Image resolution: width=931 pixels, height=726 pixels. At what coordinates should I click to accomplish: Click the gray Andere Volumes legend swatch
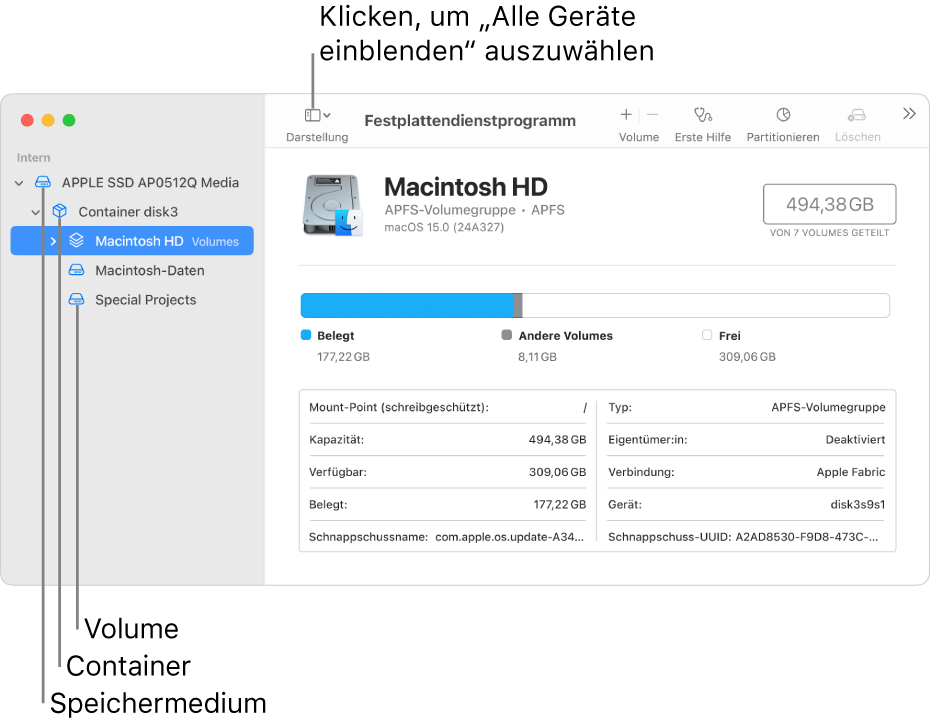coord(506,335)
